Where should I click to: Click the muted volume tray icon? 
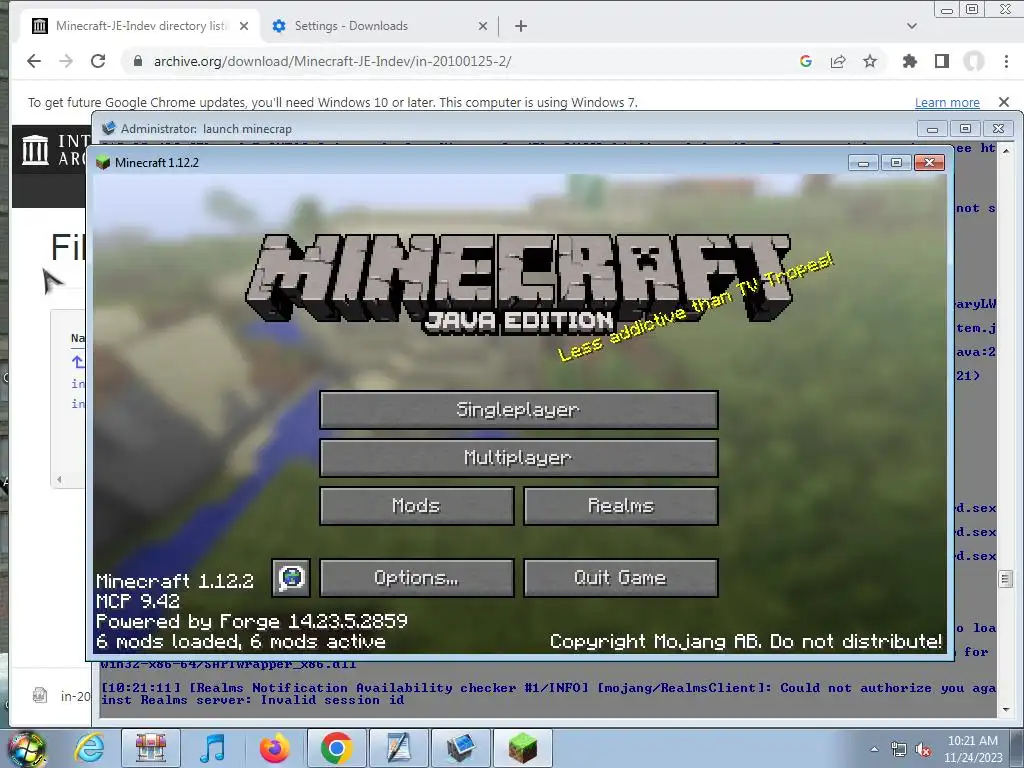(x=923, y=750)
